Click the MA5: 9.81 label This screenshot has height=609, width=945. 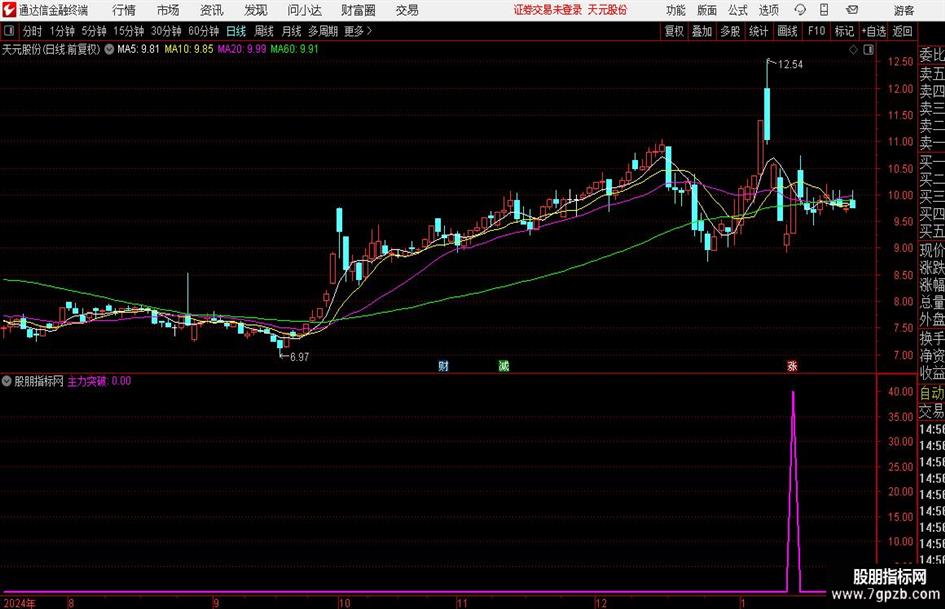139,49
